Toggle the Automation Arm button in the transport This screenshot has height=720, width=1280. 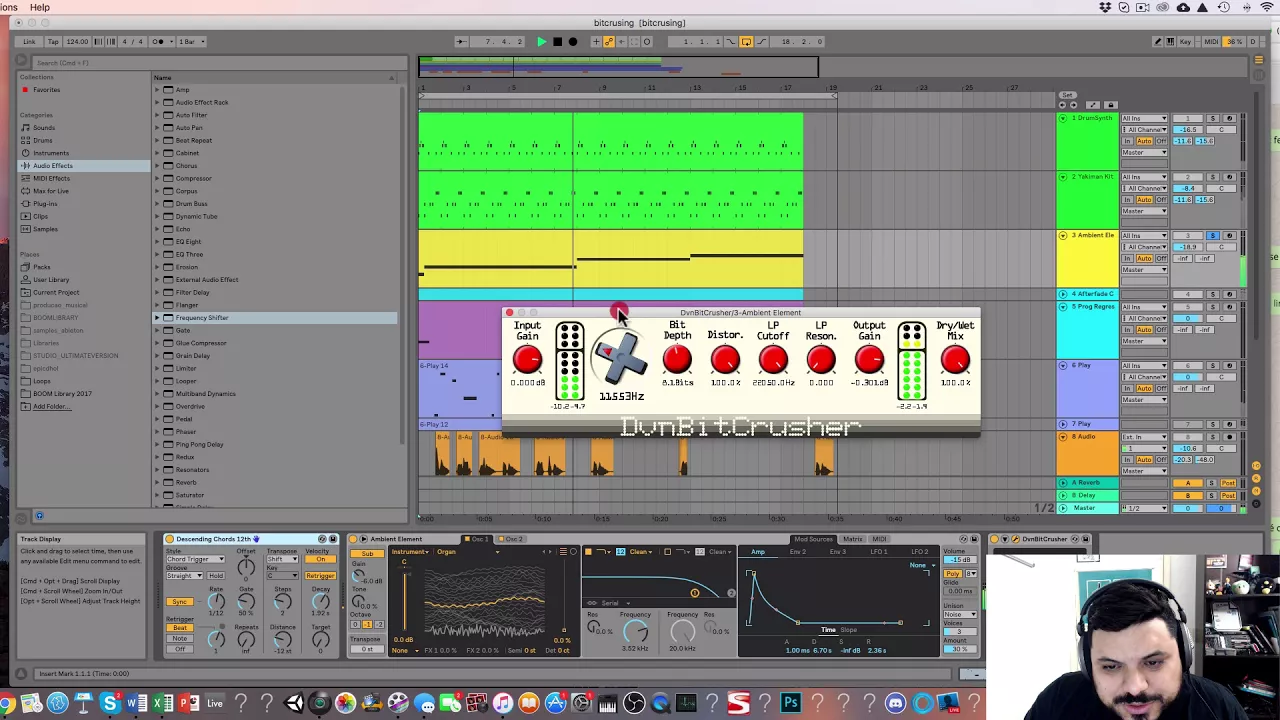tap(609, 42)
